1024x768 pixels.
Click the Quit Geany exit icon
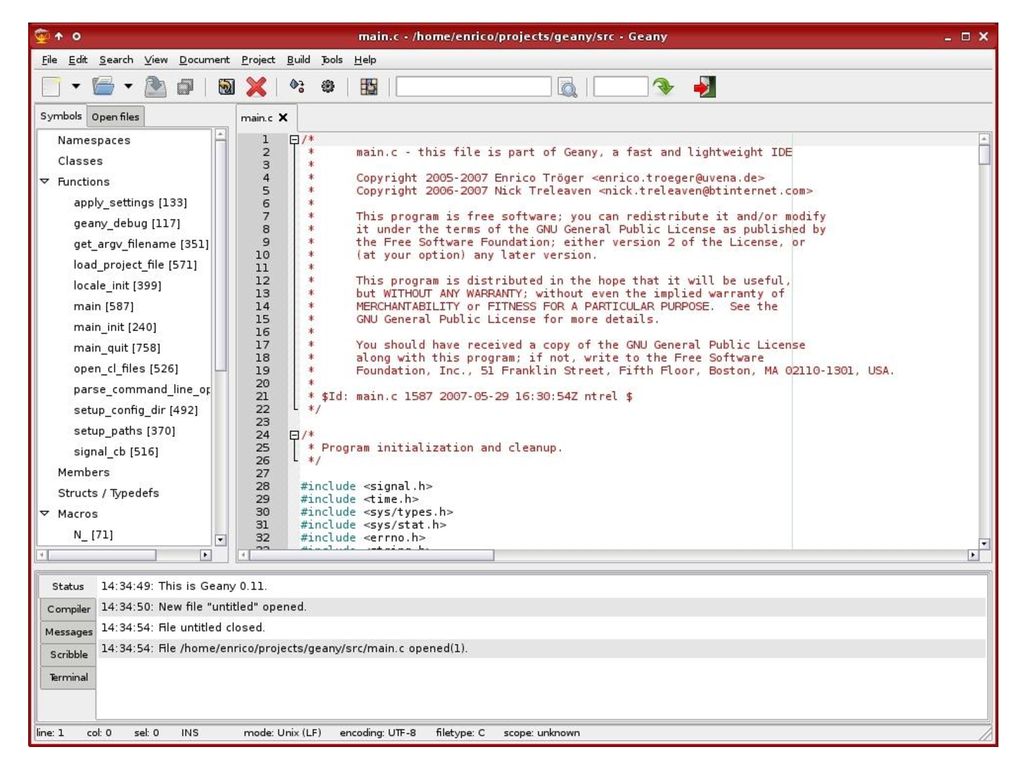point(705,87)
